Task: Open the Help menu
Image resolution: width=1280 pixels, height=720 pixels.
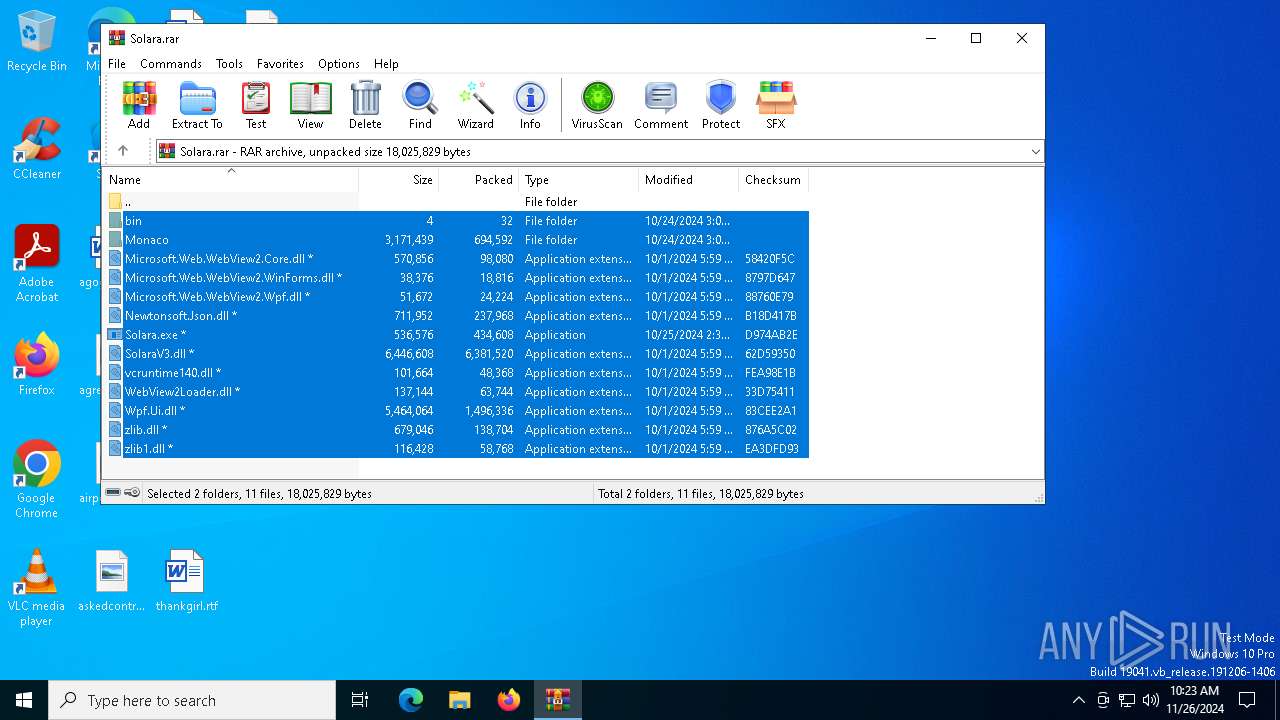Action: [x=386, y=63]
